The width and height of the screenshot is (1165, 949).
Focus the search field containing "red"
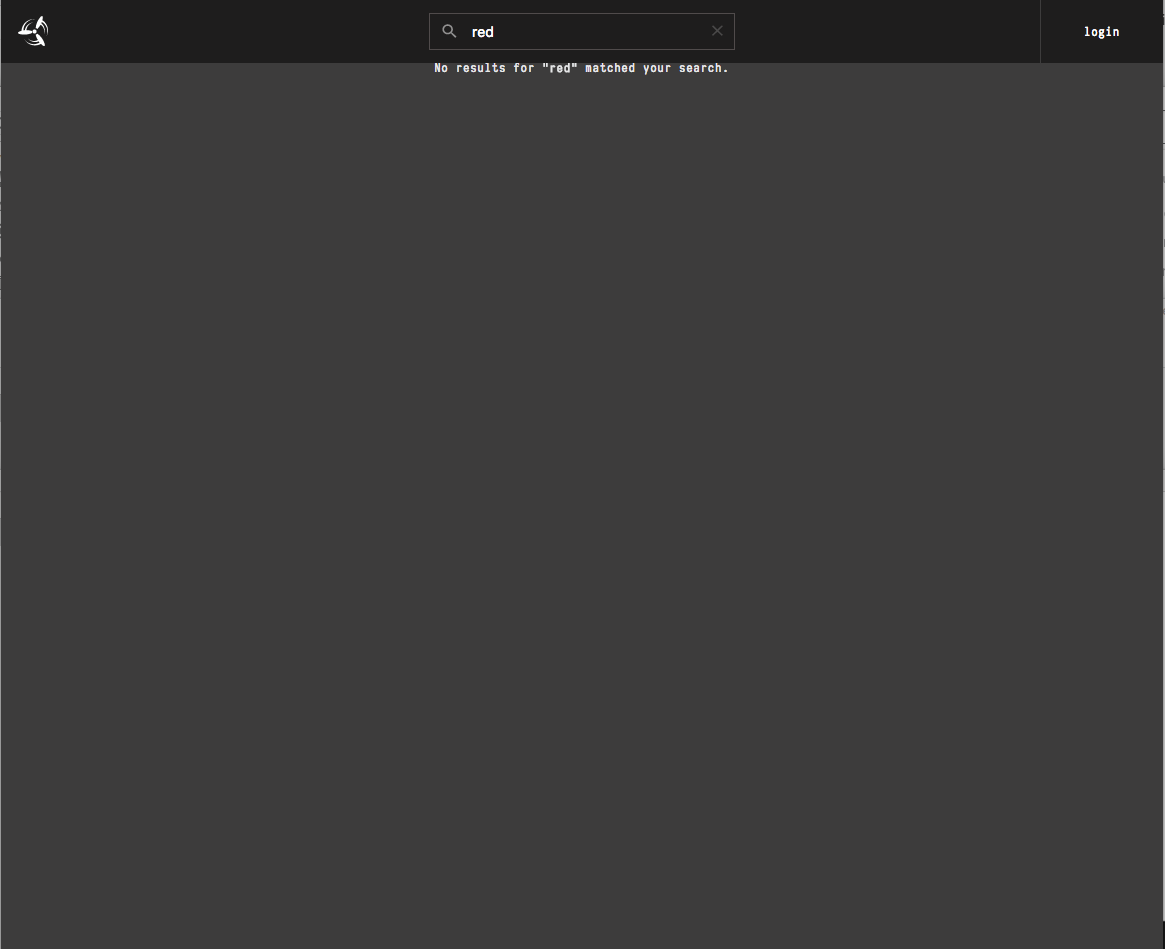click(x=582, y=31)
